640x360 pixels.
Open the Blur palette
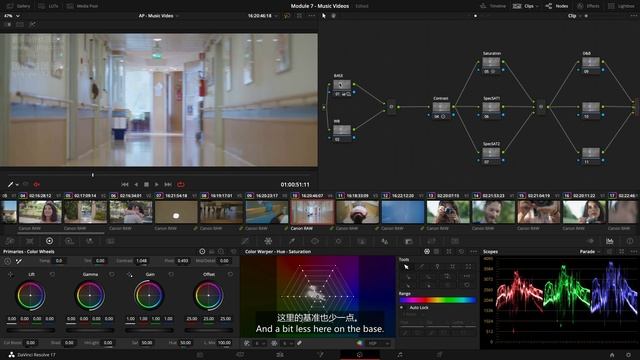[384, 241]
